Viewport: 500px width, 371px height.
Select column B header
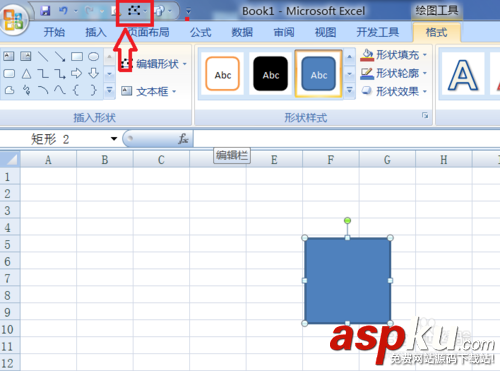pos(105,159)
